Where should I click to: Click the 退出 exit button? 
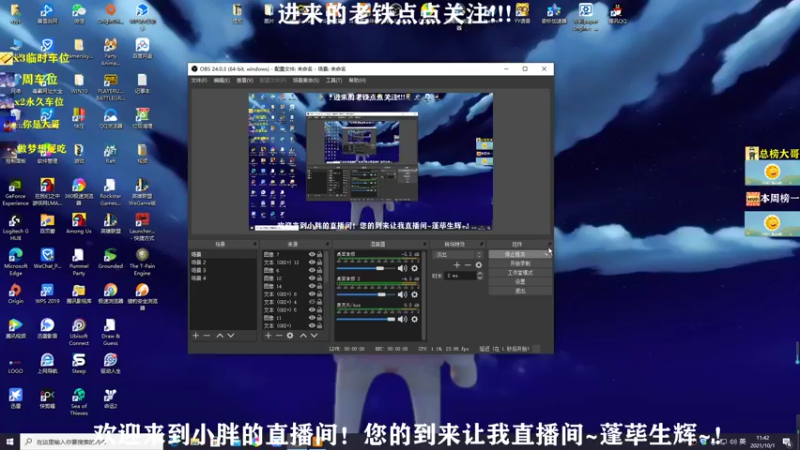(520, 291)
